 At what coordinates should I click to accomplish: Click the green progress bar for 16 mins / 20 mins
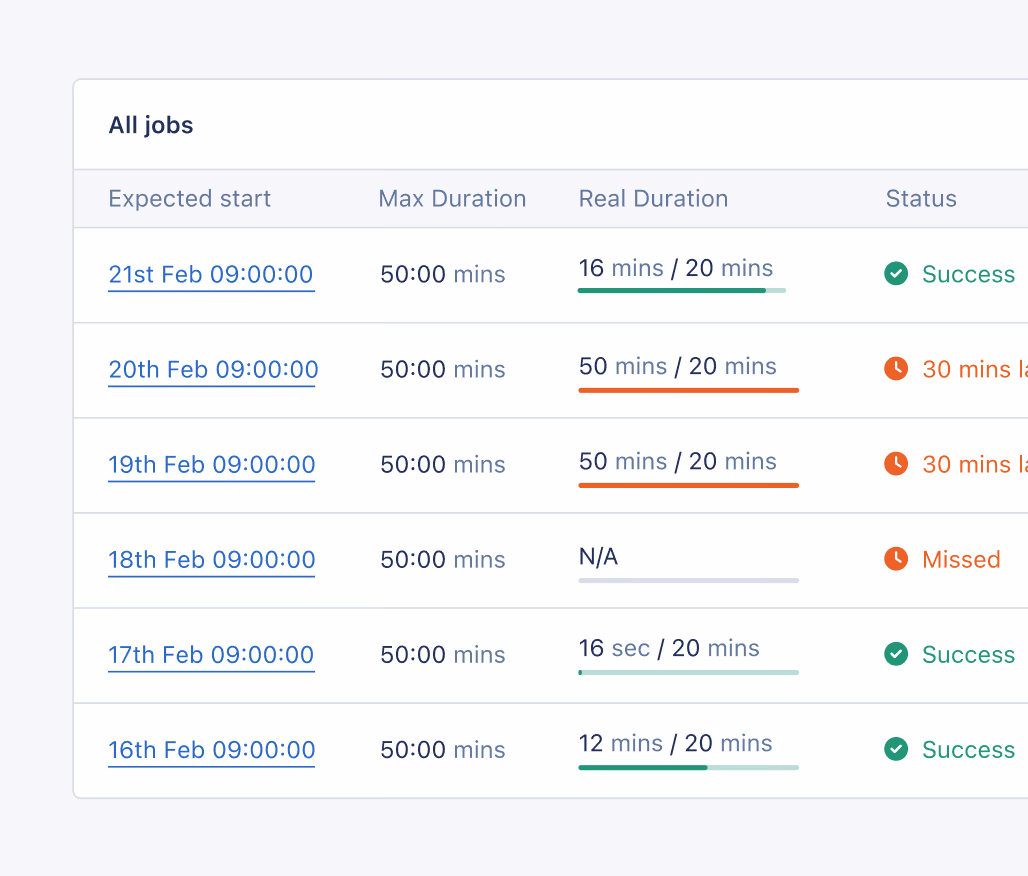681,291
